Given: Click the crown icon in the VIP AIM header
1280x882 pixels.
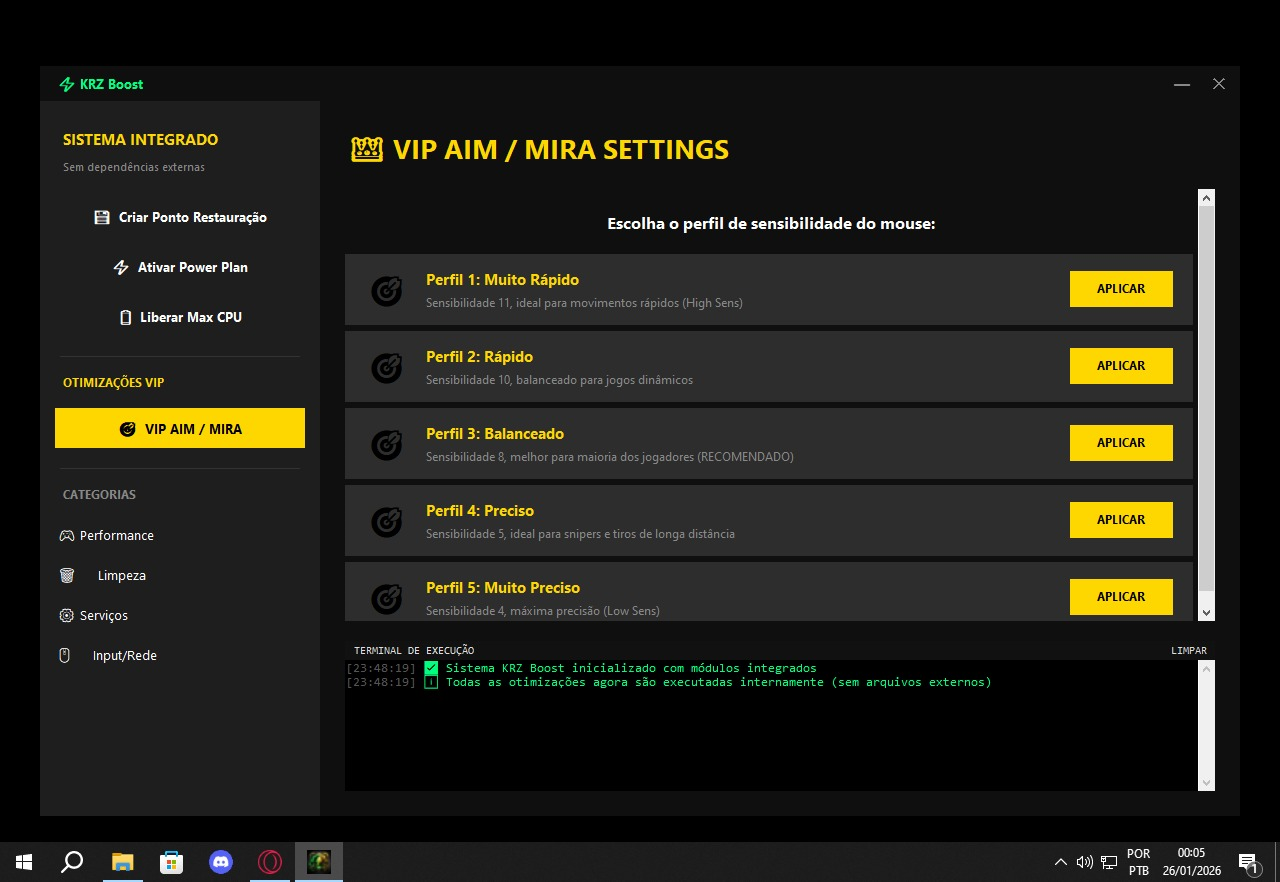Looking at the screenshot, I should coord(367,150).
